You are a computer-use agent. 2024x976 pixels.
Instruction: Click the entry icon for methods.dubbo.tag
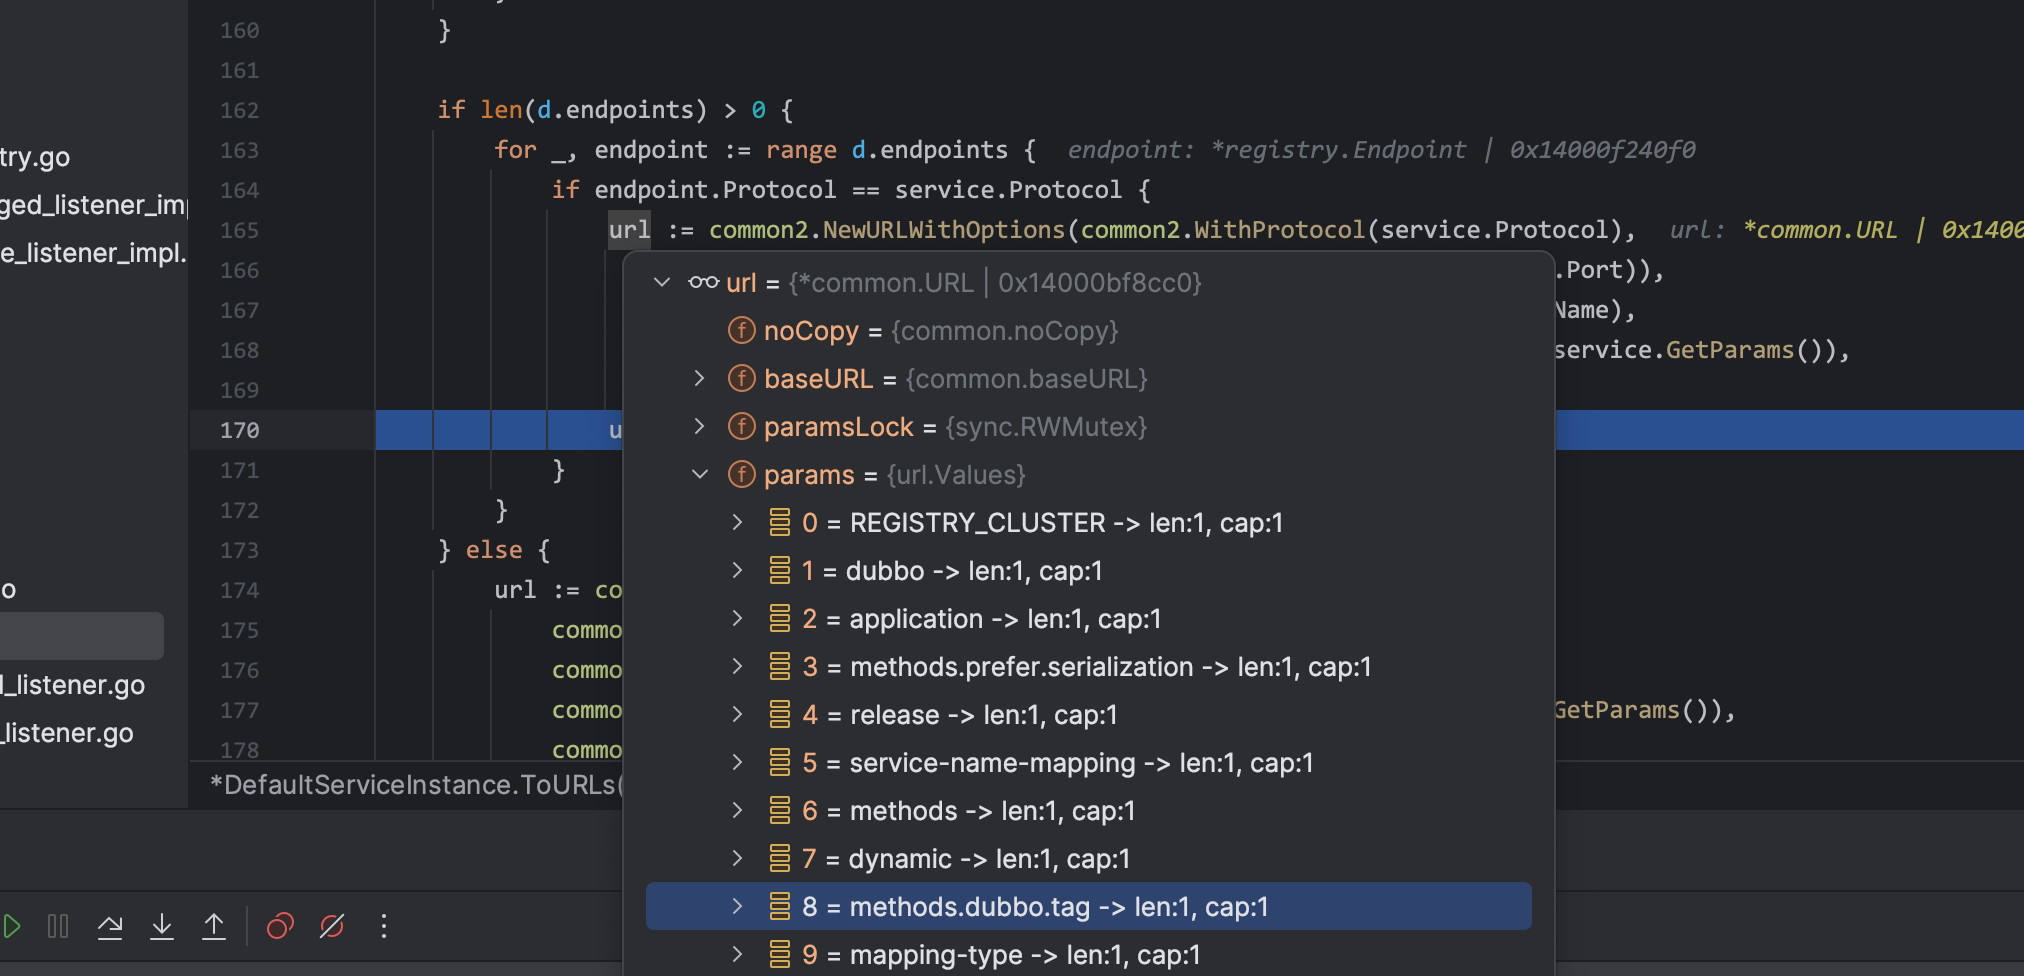coord(780,906)
